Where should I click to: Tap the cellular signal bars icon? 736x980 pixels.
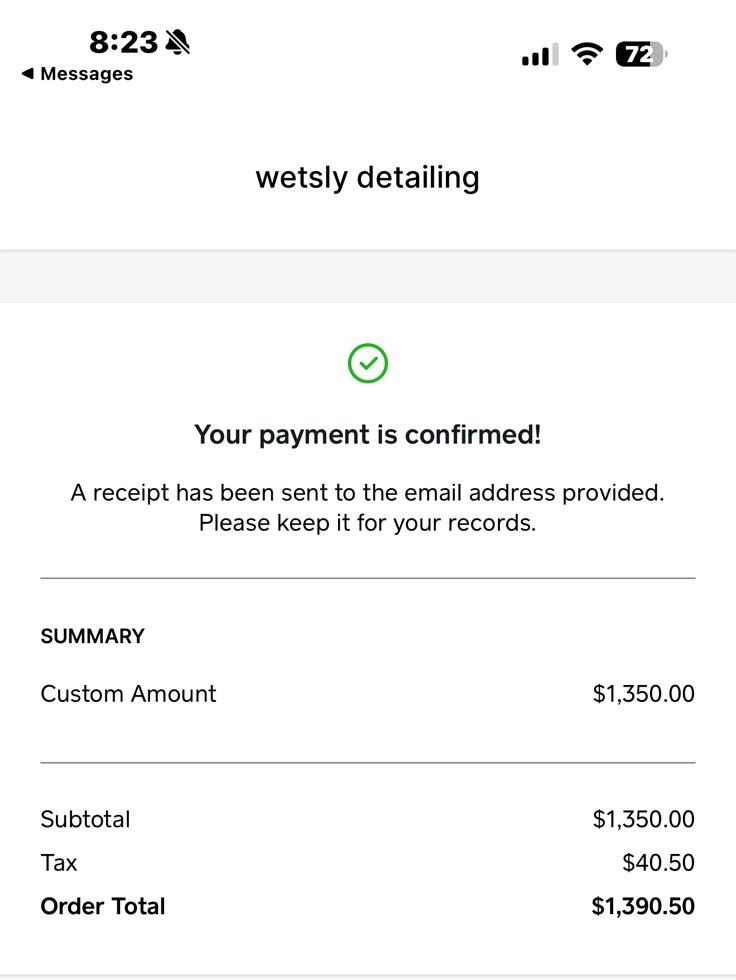point(540,55)
